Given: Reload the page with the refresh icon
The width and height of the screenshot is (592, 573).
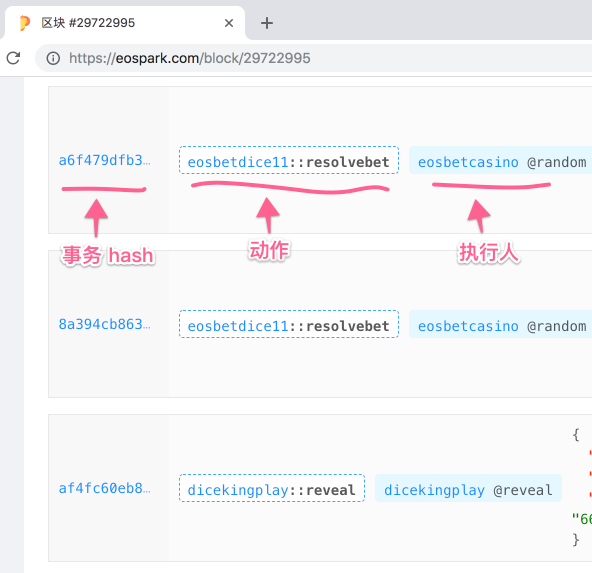Looking at the screenshot, I should coord(14,58).
